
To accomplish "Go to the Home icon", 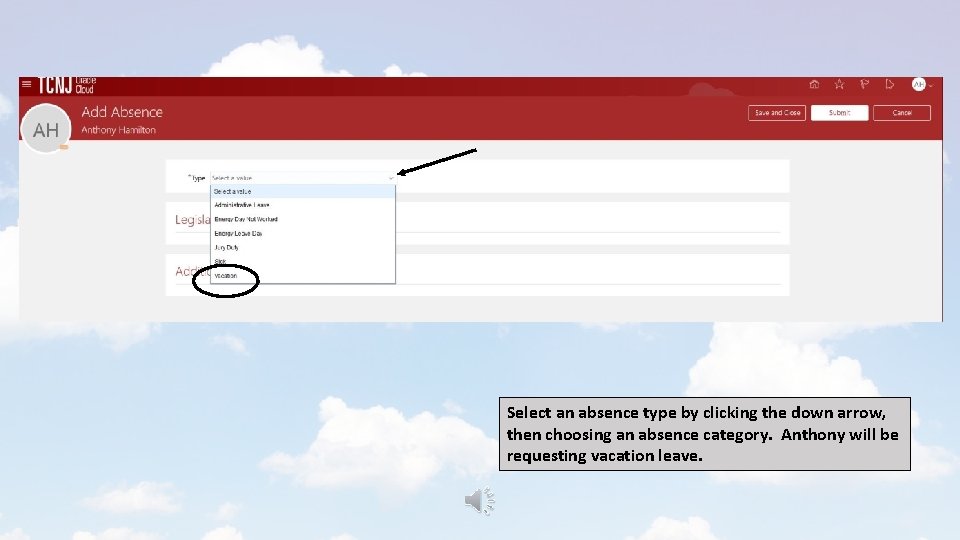I will click(814, 84).
